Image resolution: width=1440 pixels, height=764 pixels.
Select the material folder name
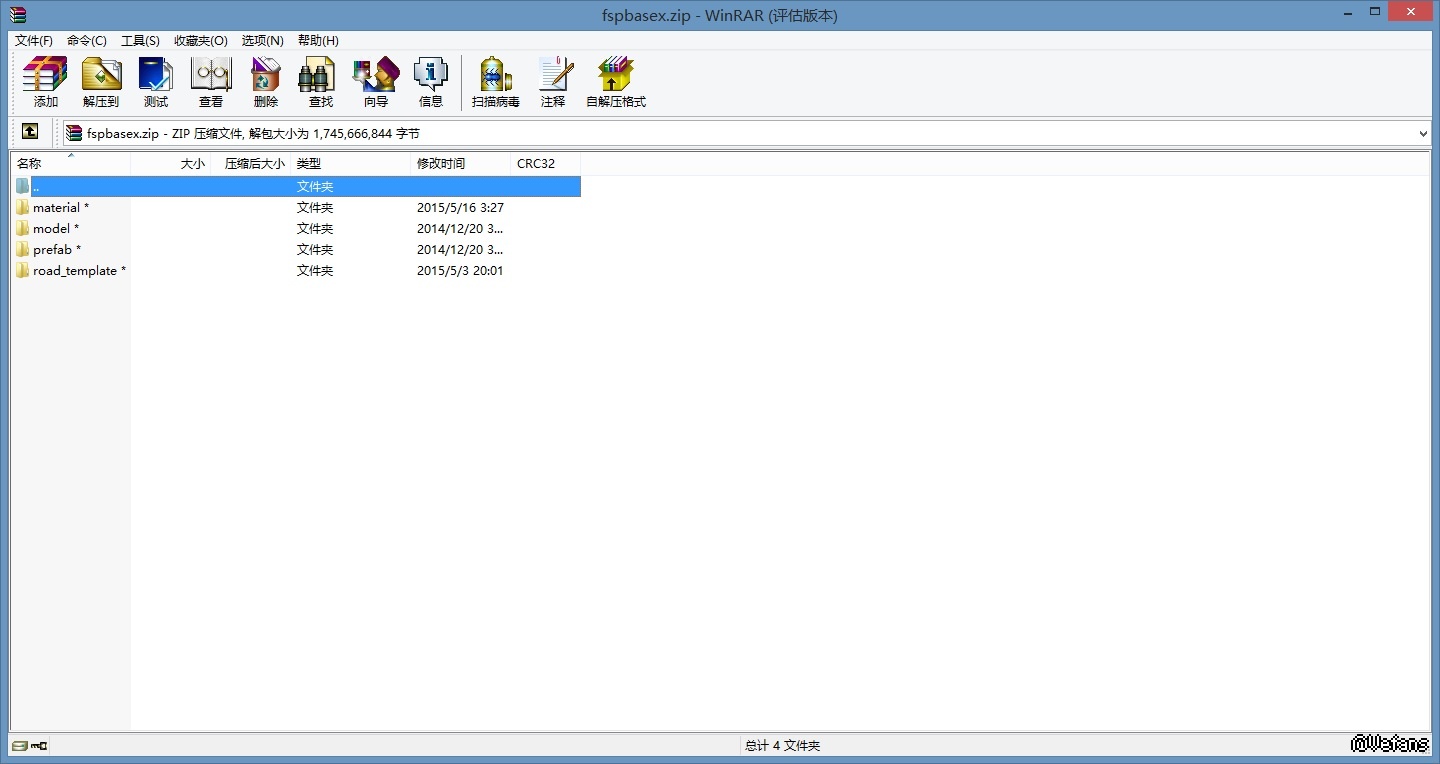pyautogui.click(x=61, y=207)
